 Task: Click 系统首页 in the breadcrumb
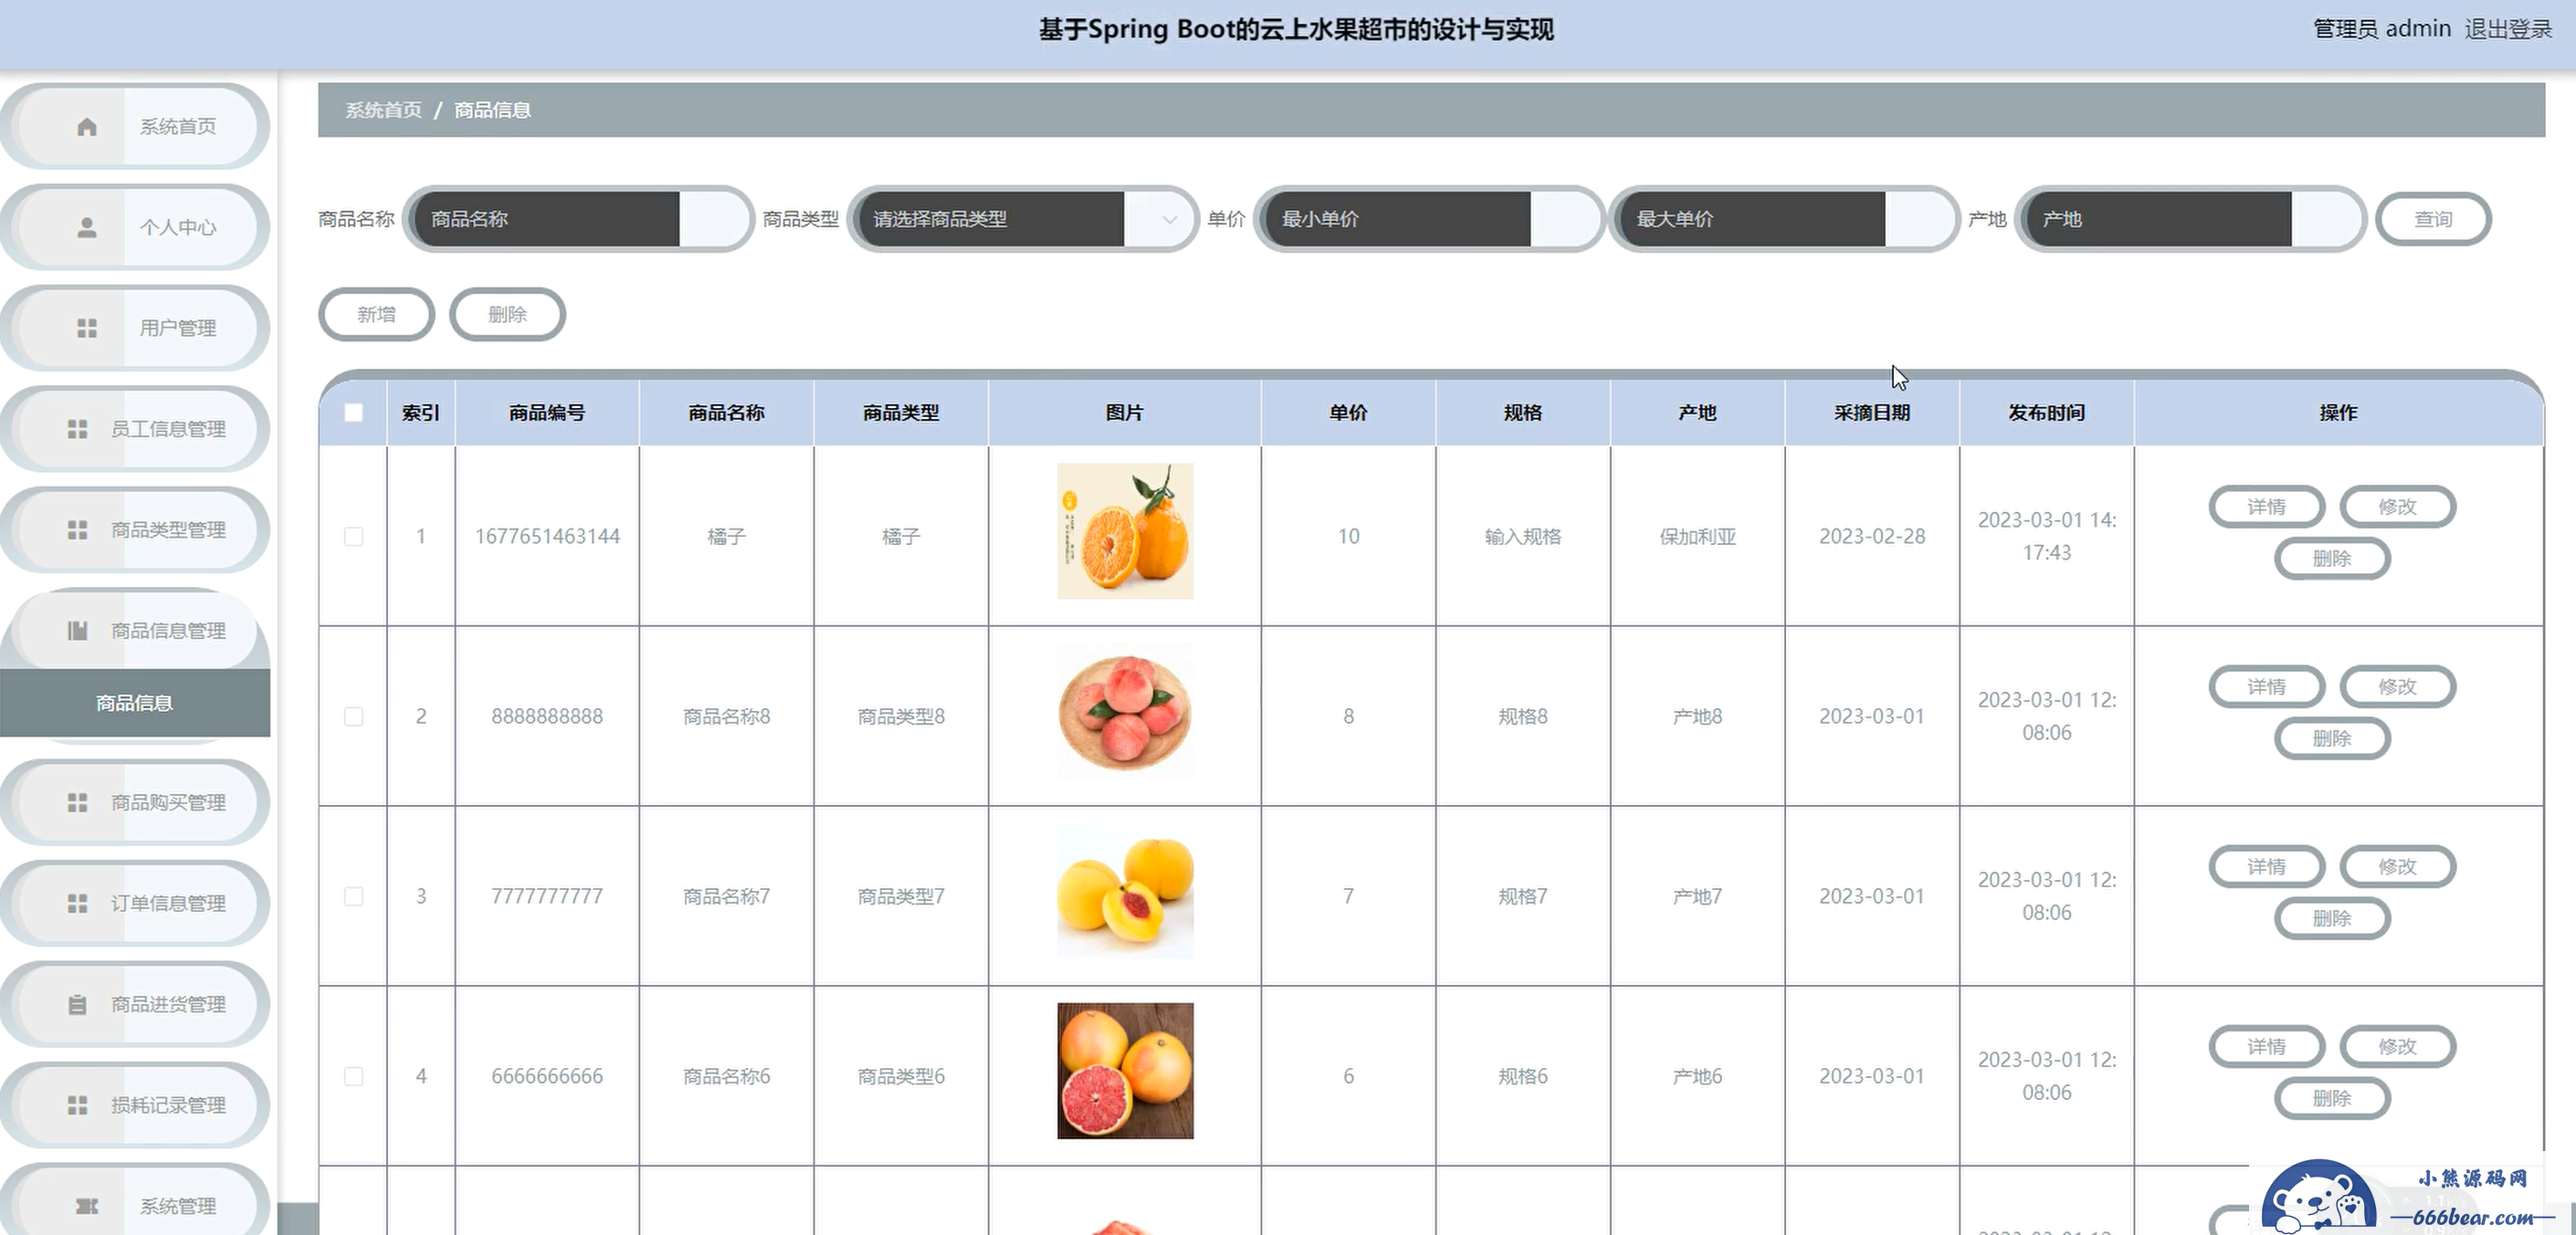click(x=384, y=110)
